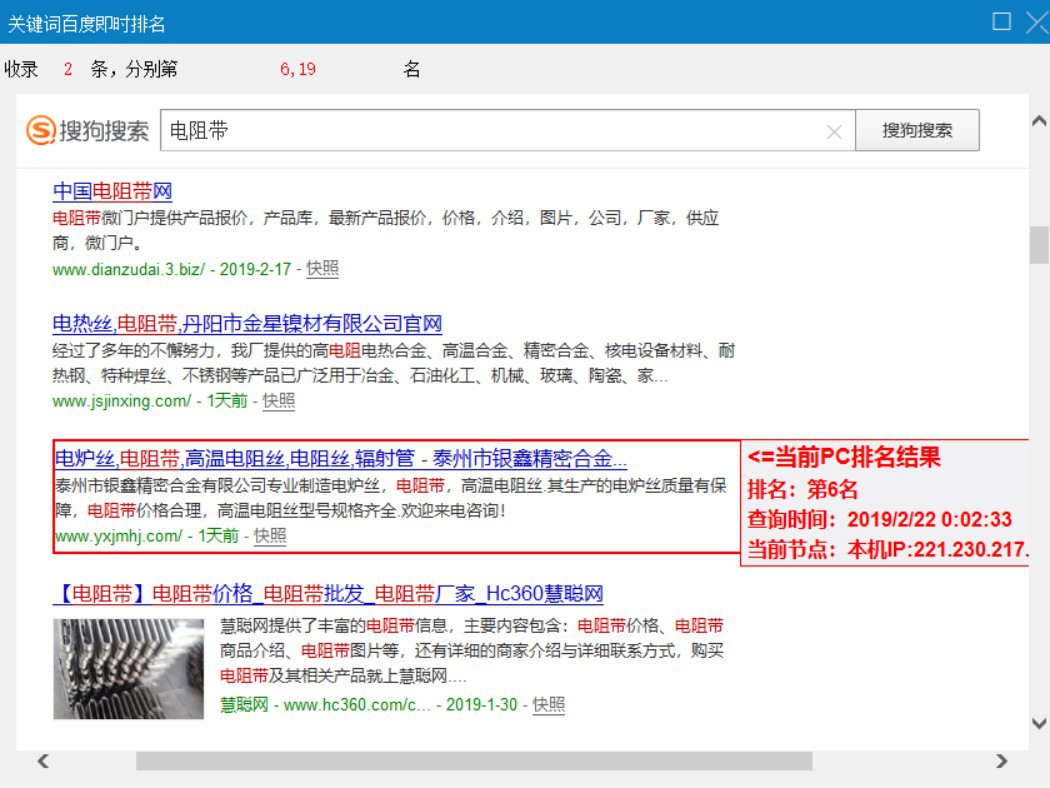1050x788 pixels.
Task: Open 快照 for www.dianzudai.3.biz result
Action: tap(322, 269)
